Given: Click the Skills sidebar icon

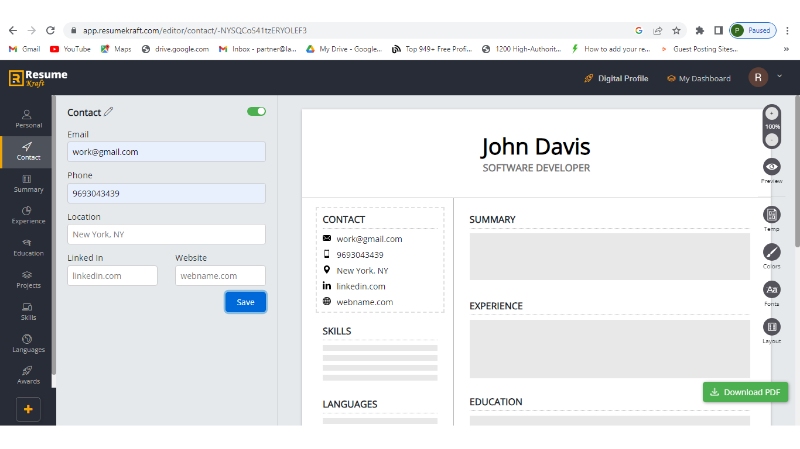Looking at the screenshot, I should (28, 310).
